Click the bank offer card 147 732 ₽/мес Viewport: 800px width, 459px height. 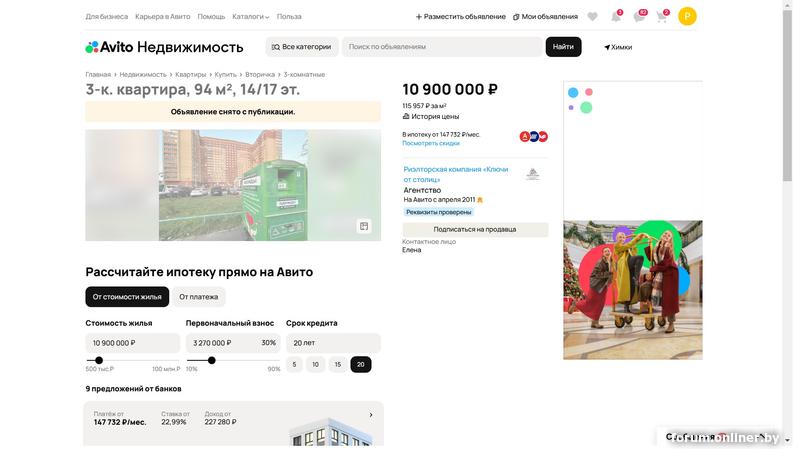(x=233, y=423)
